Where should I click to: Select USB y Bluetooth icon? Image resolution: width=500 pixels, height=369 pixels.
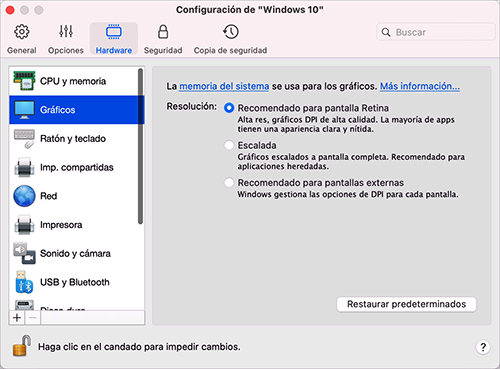pyautogui.click(x=24, y=282)
